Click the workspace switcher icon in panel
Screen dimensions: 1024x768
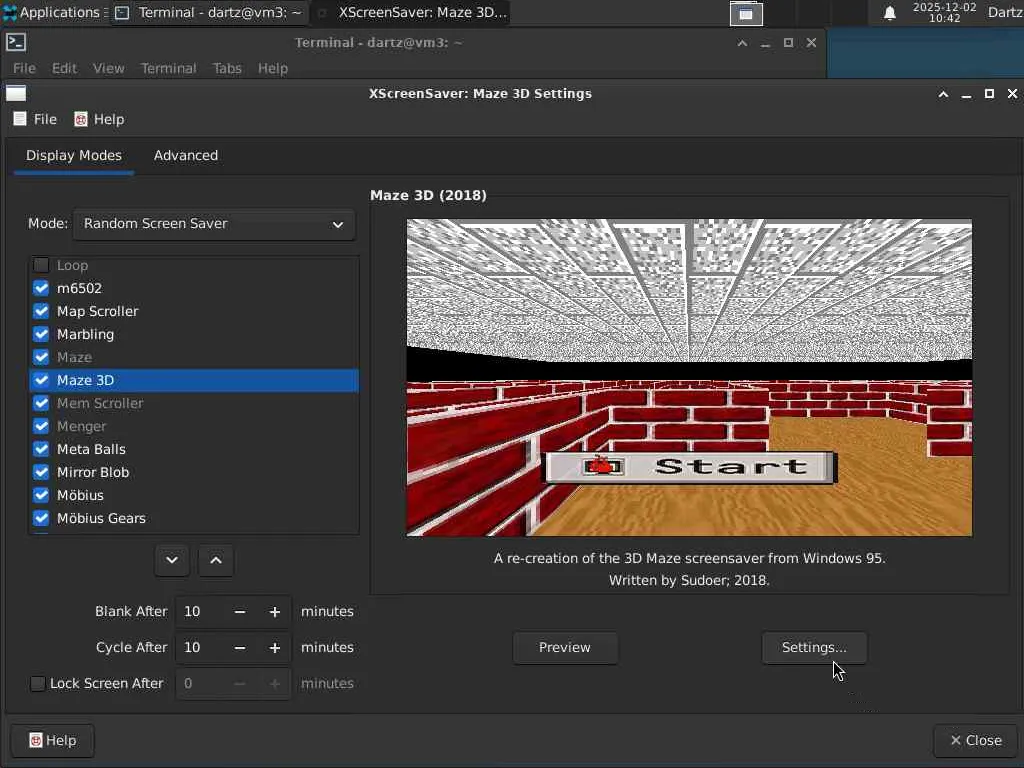[746, 13]
